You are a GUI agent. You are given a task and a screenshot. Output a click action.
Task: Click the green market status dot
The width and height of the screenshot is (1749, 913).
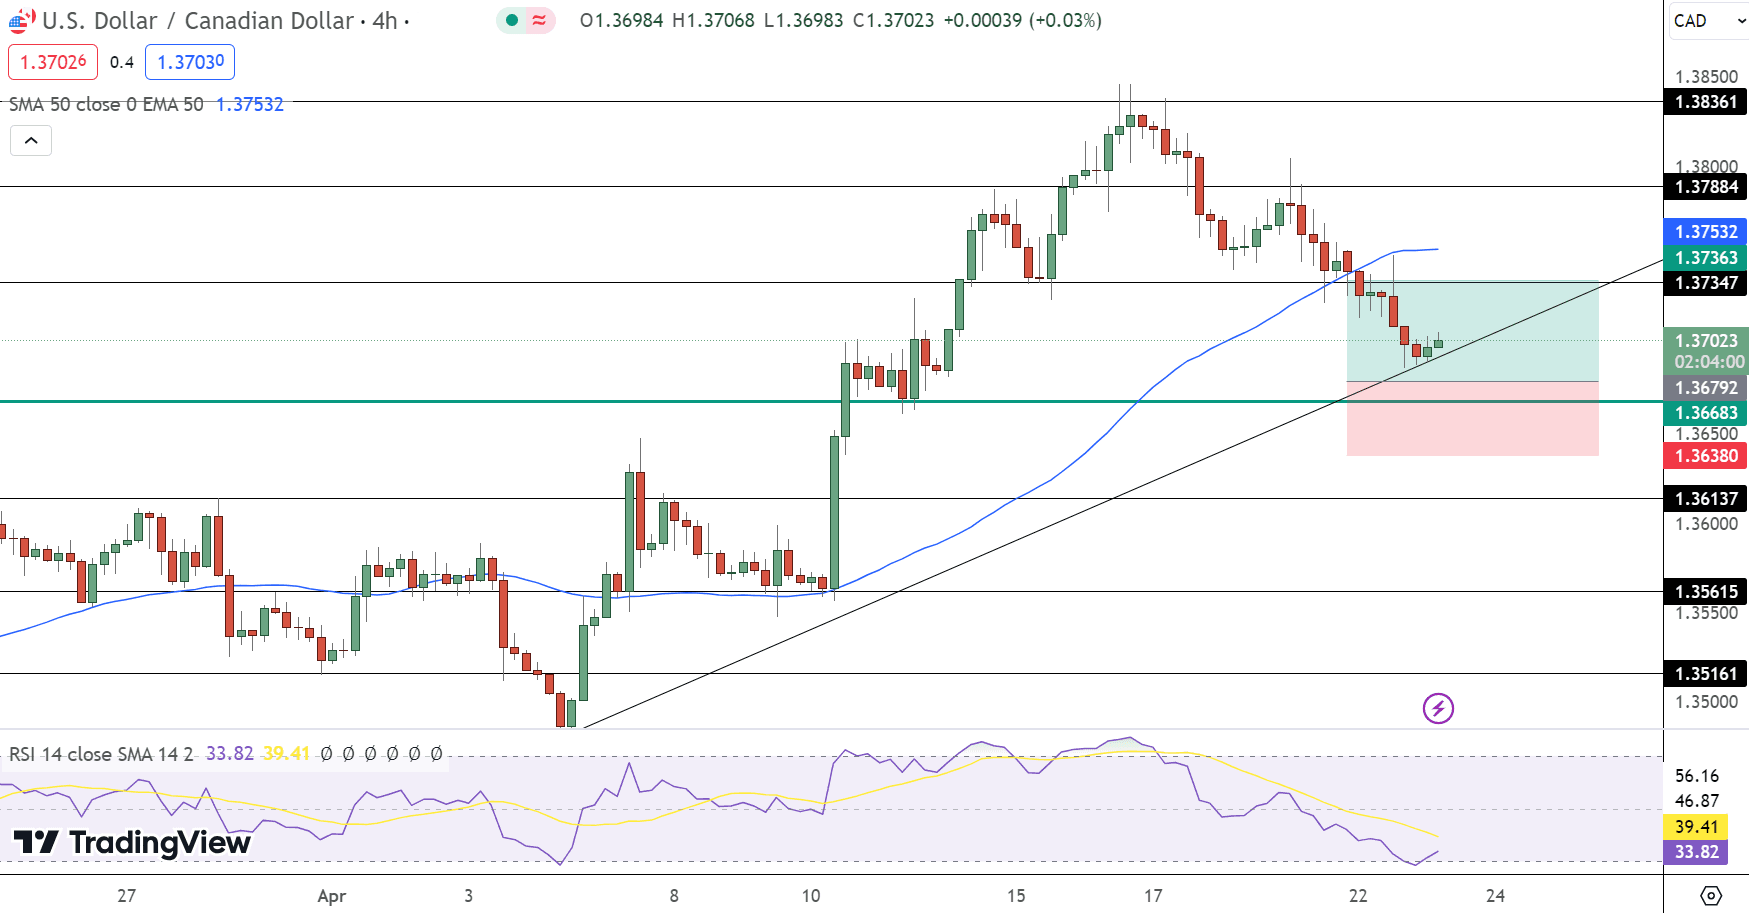[x=512, y=20]
